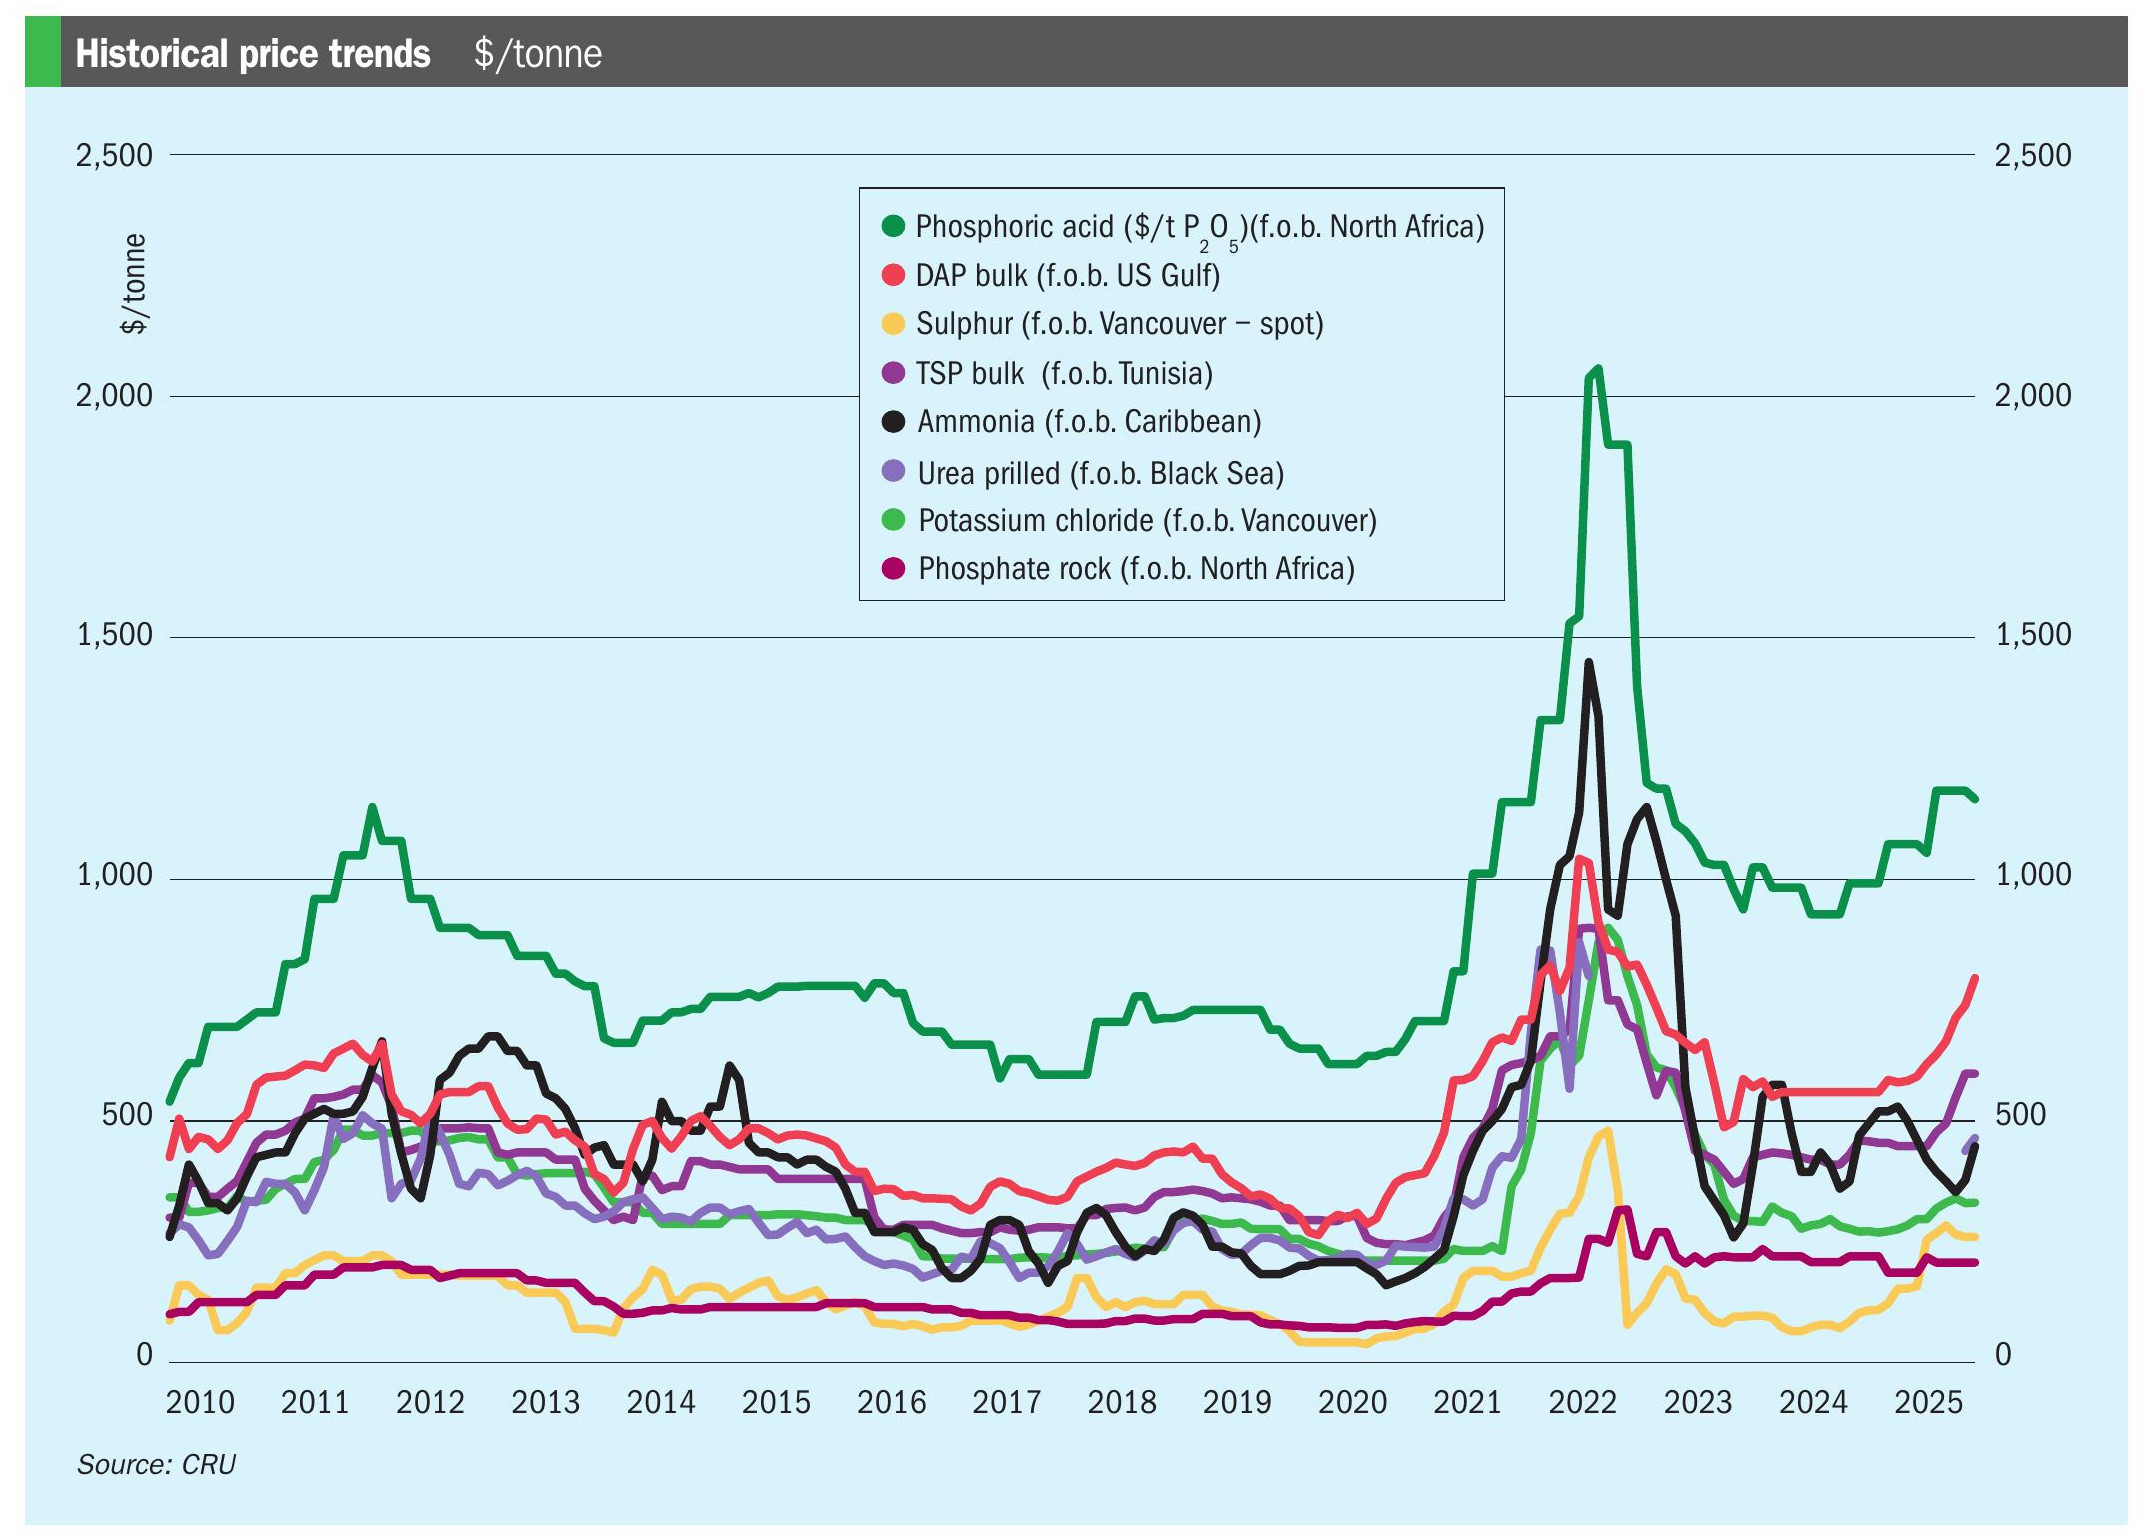Select the Urea prilled (f.o.b. Black Sea) label
Viewport: 2146px width, 1538px height.
pos(1100,473)
